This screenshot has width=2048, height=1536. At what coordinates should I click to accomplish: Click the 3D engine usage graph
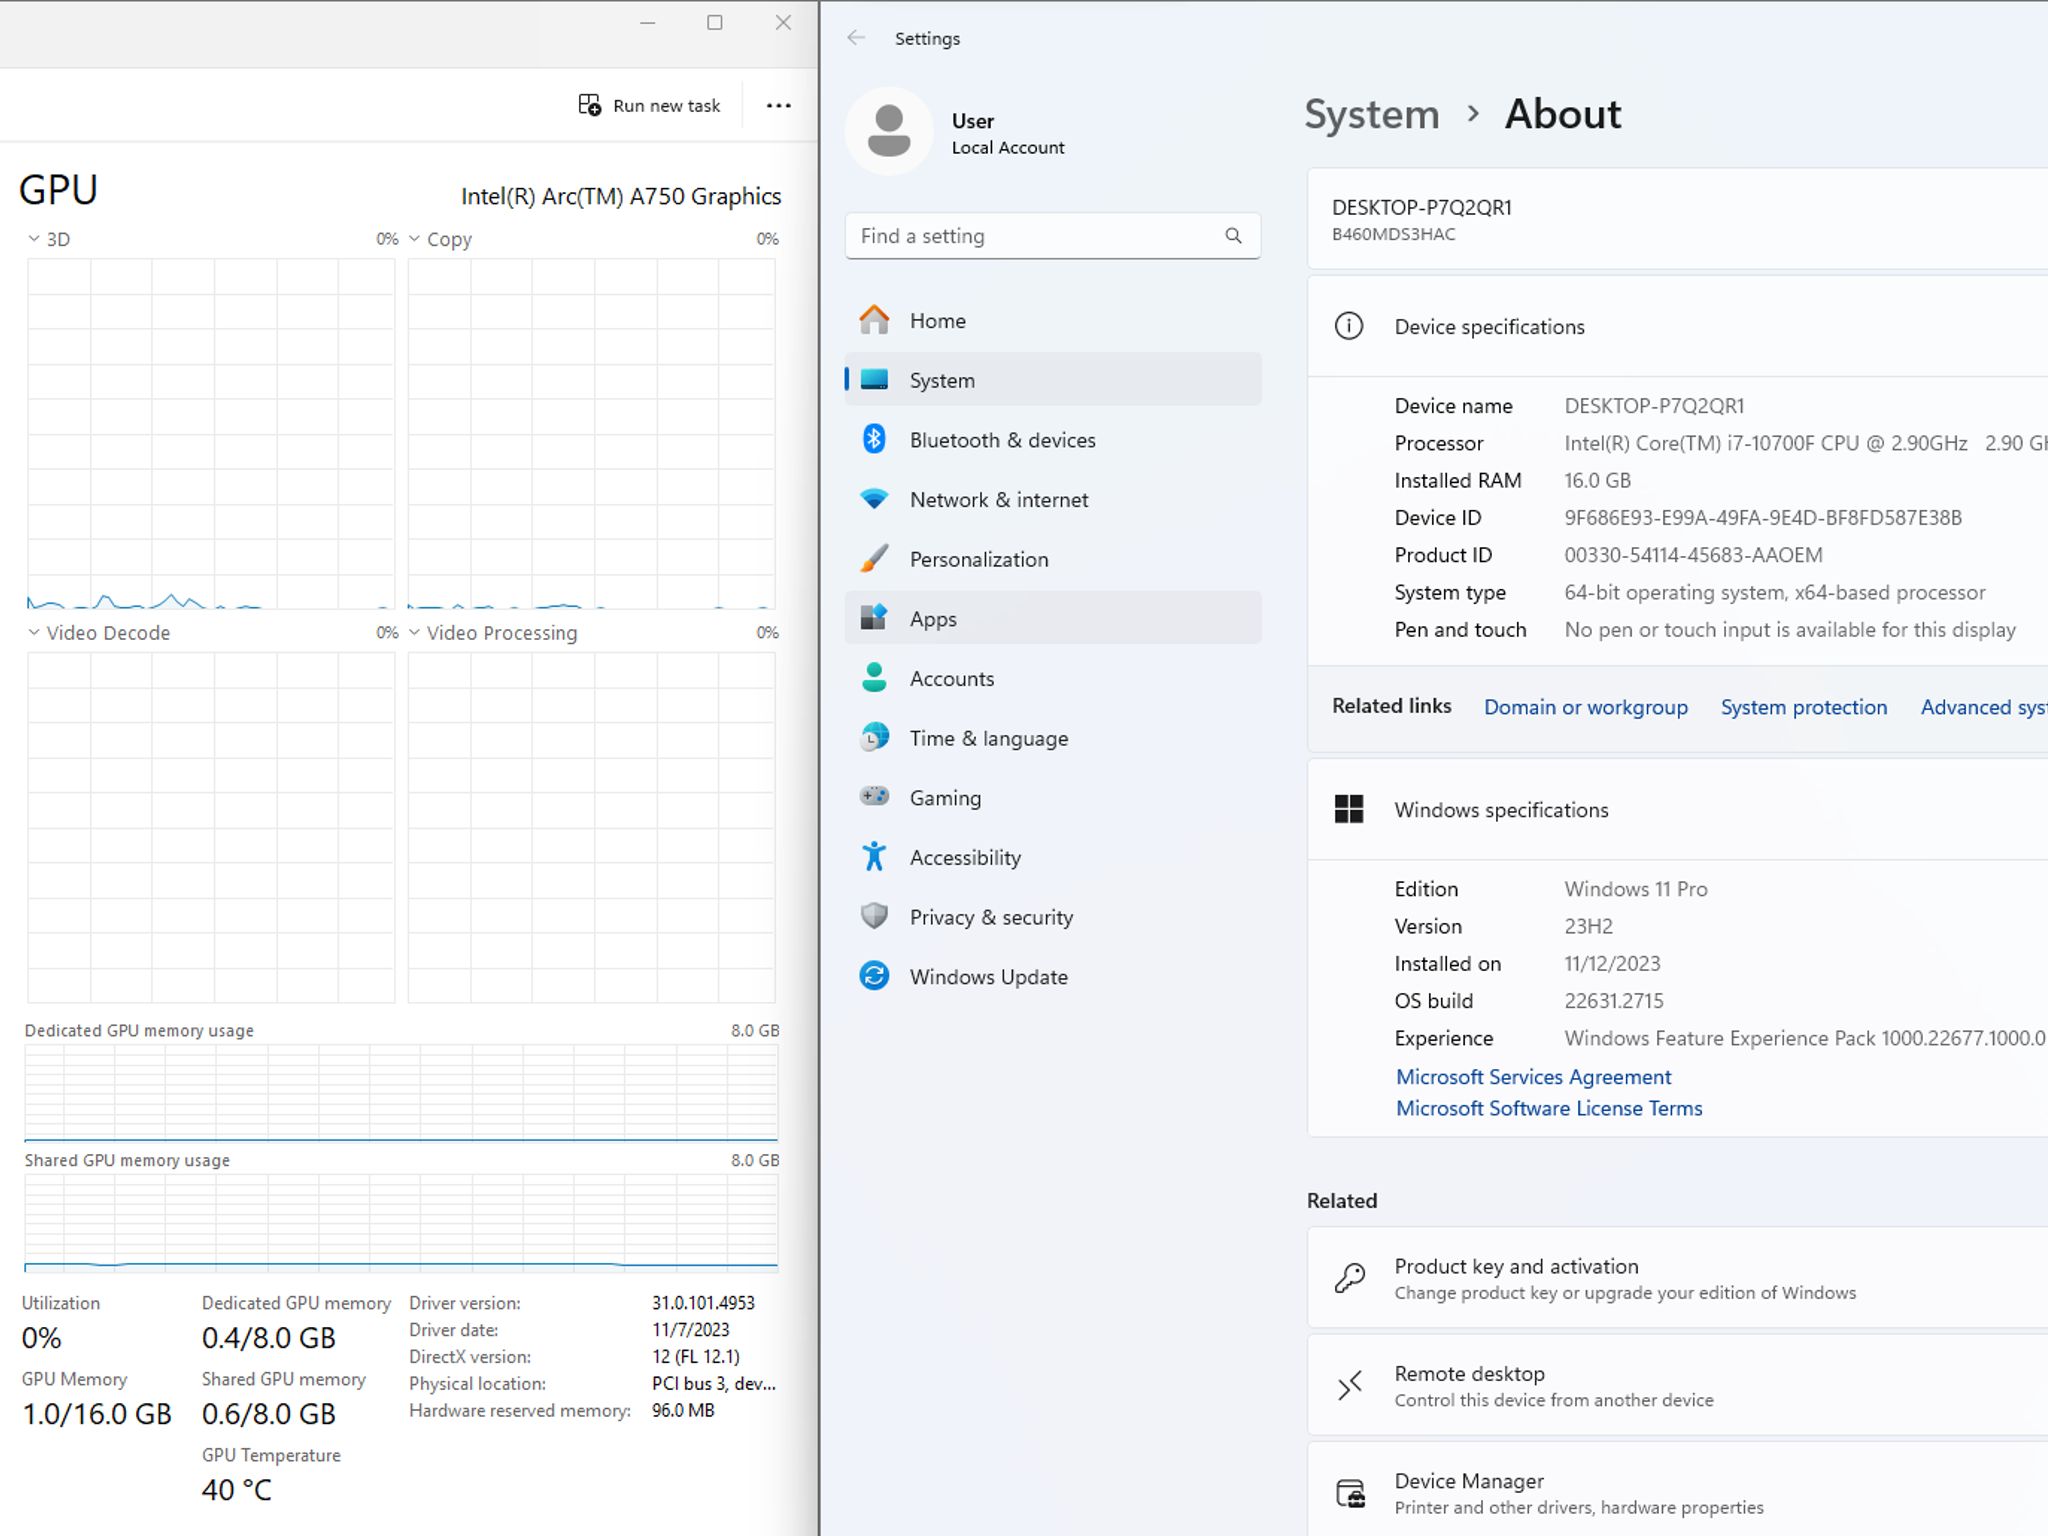(x=211, y=433)
